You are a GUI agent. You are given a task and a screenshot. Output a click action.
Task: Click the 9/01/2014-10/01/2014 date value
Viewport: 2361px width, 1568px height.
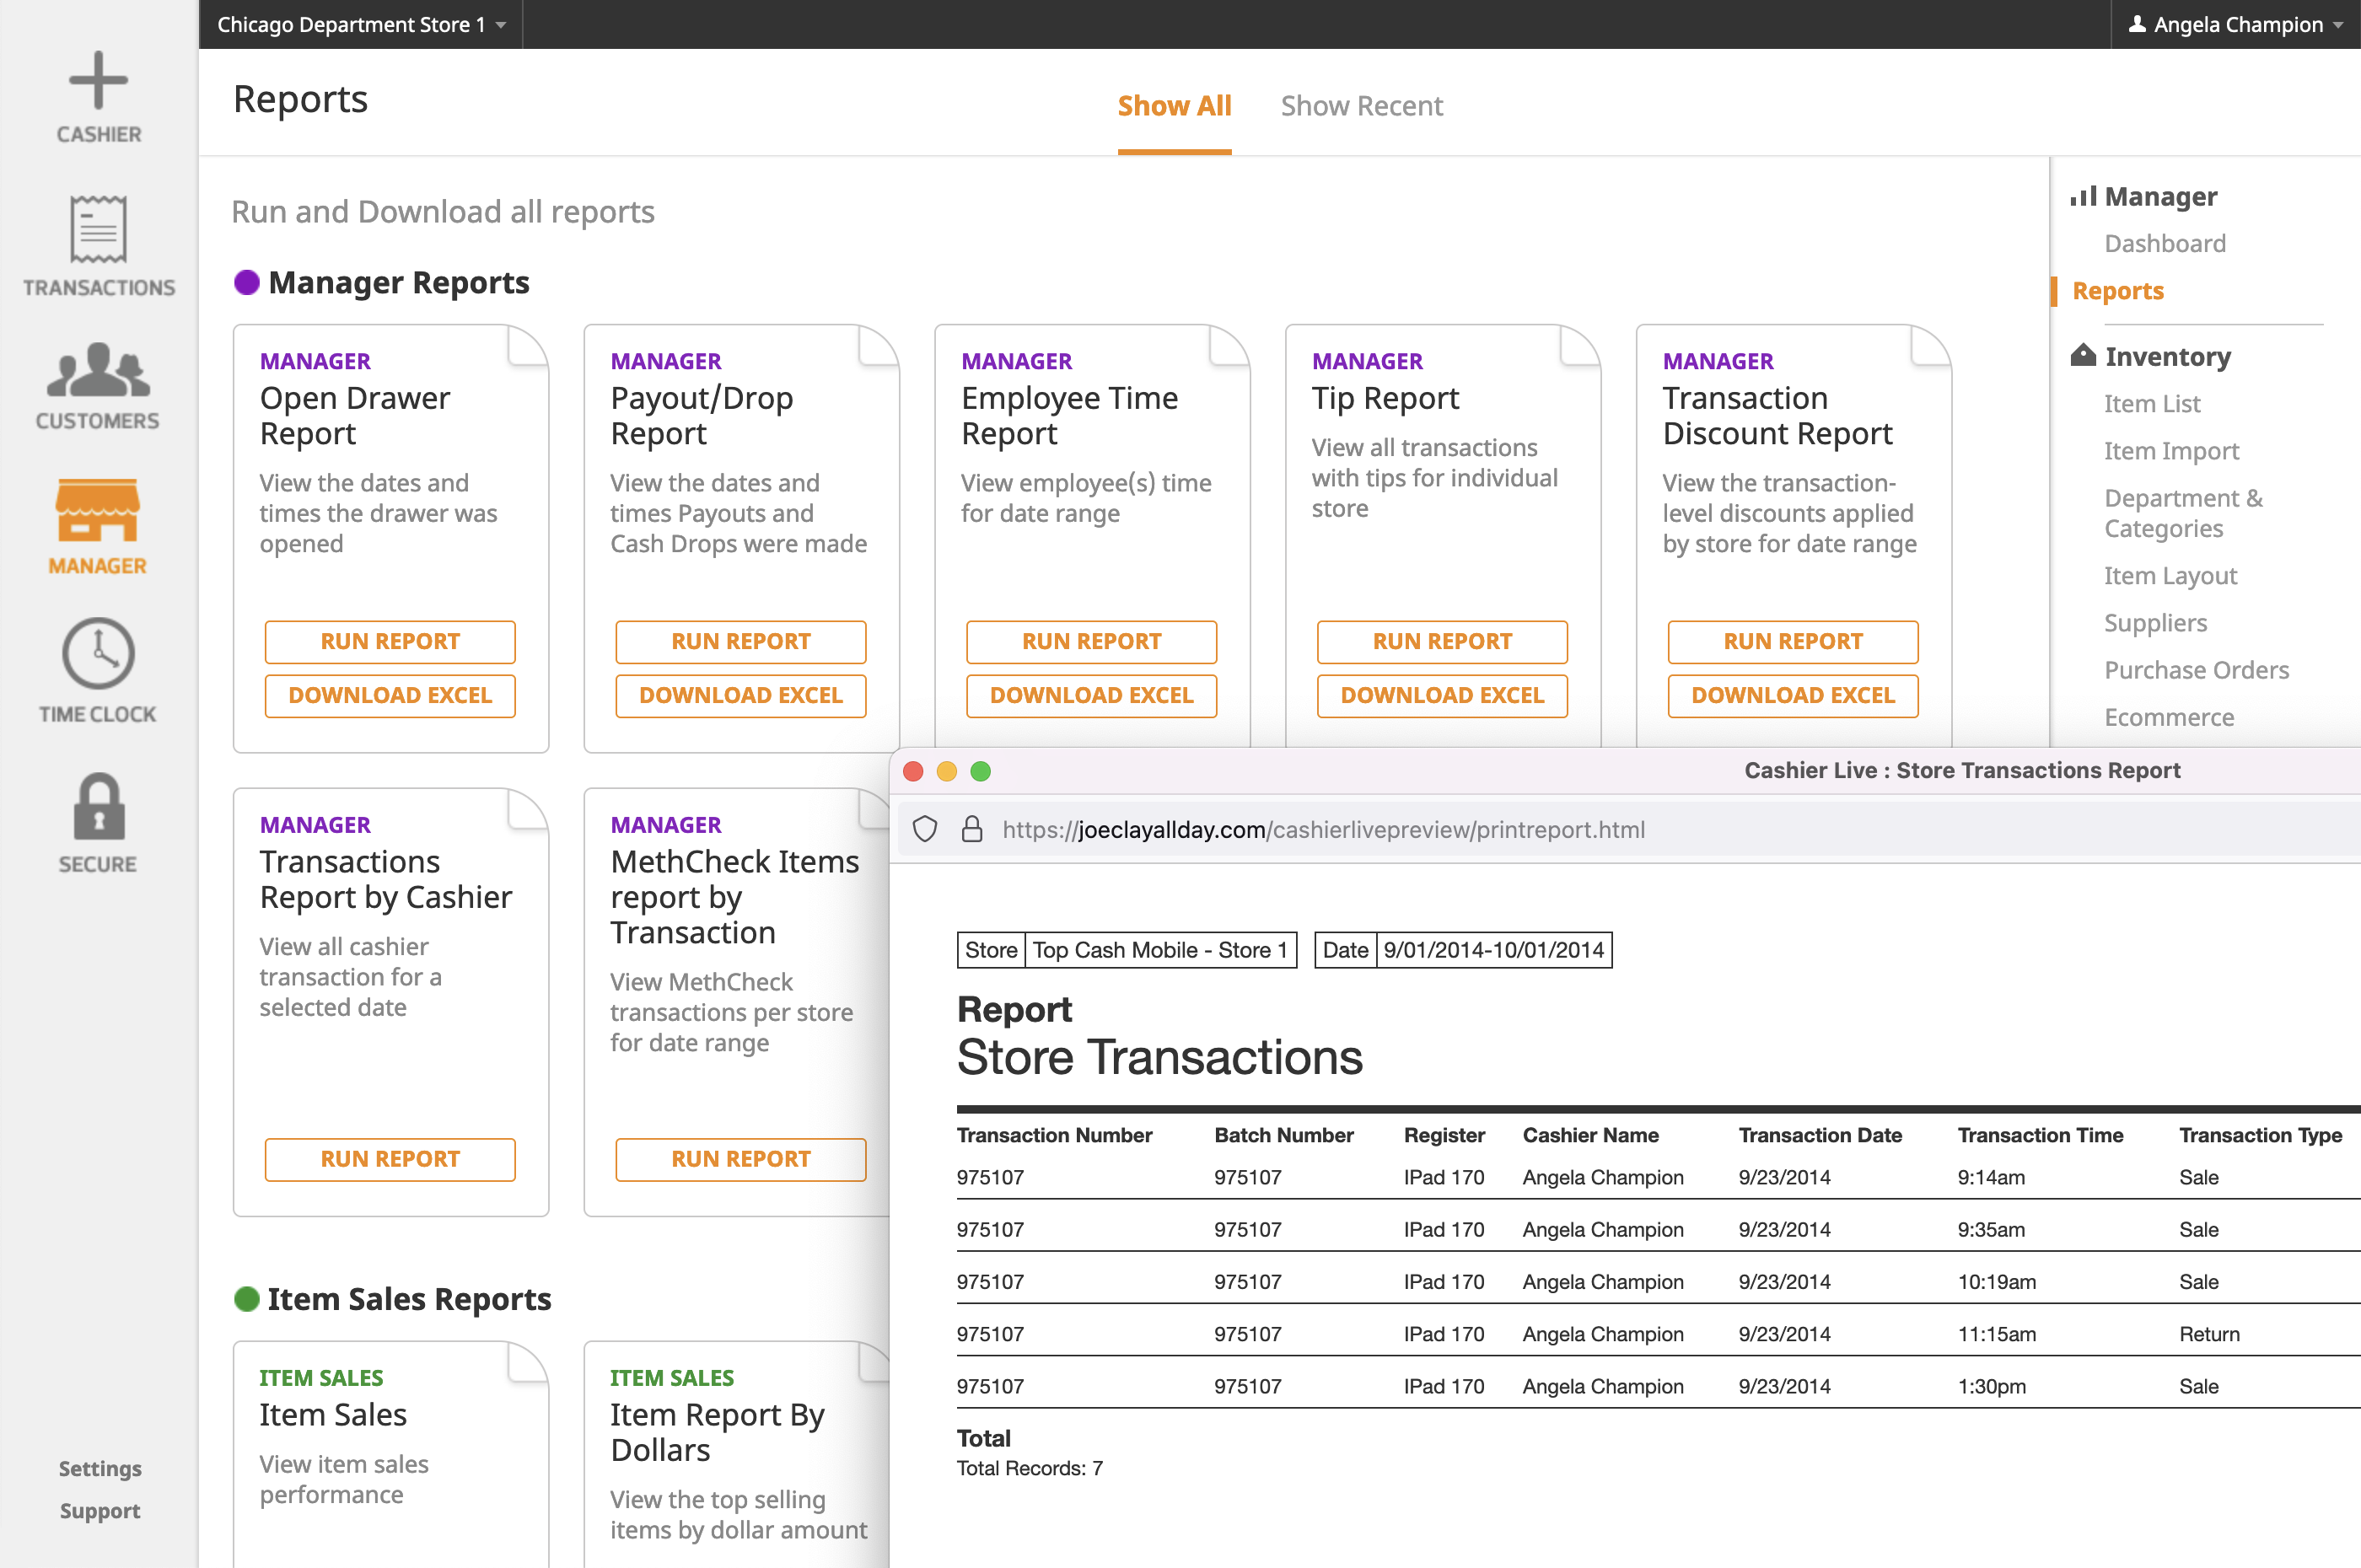tap(1493, 950)
